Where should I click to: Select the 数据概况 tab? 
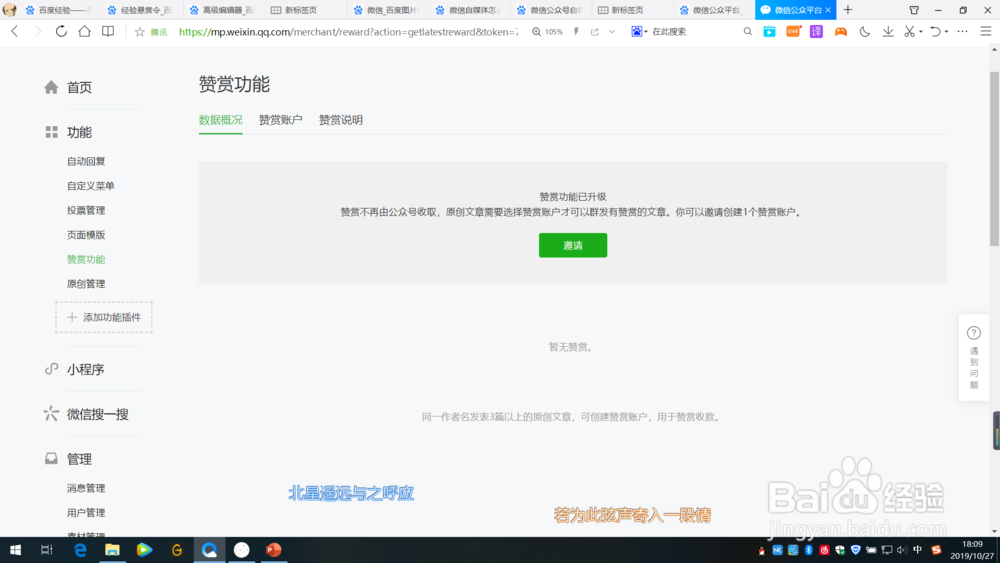[x=221, y=120]
